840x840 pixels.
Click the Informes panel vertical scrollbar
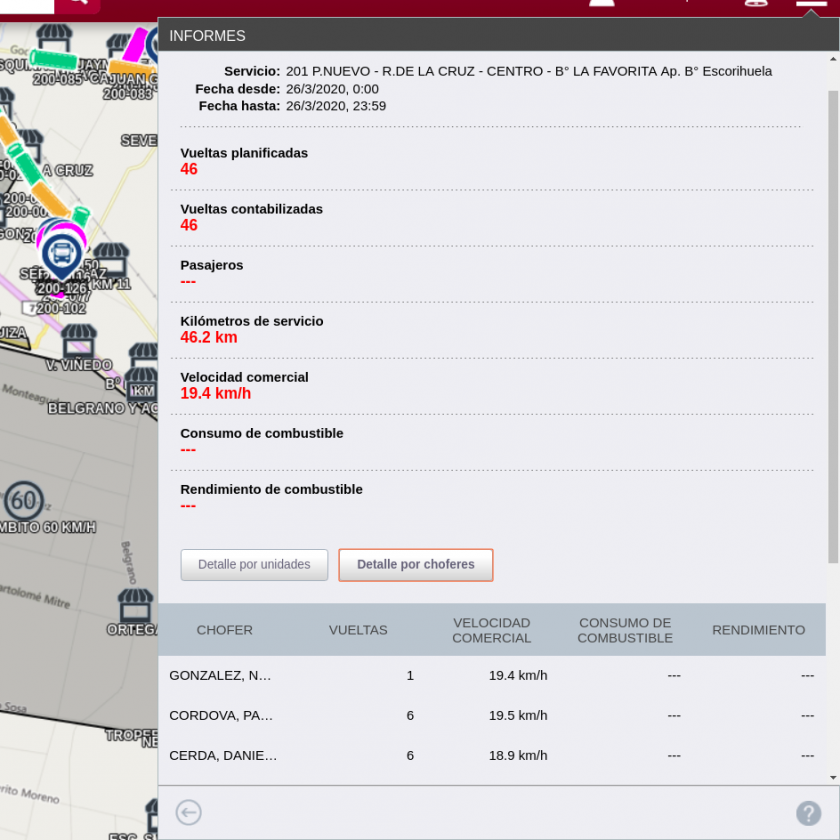tap(833, 320)
